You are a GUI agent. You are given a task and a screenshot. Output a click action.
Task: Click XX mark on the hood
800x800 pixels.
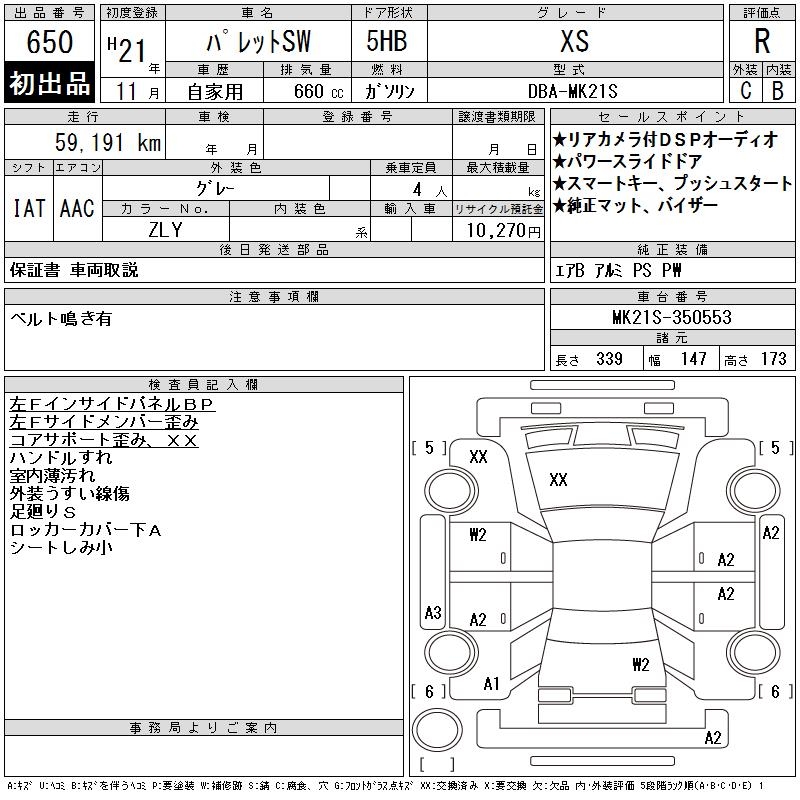pos(558,480)
